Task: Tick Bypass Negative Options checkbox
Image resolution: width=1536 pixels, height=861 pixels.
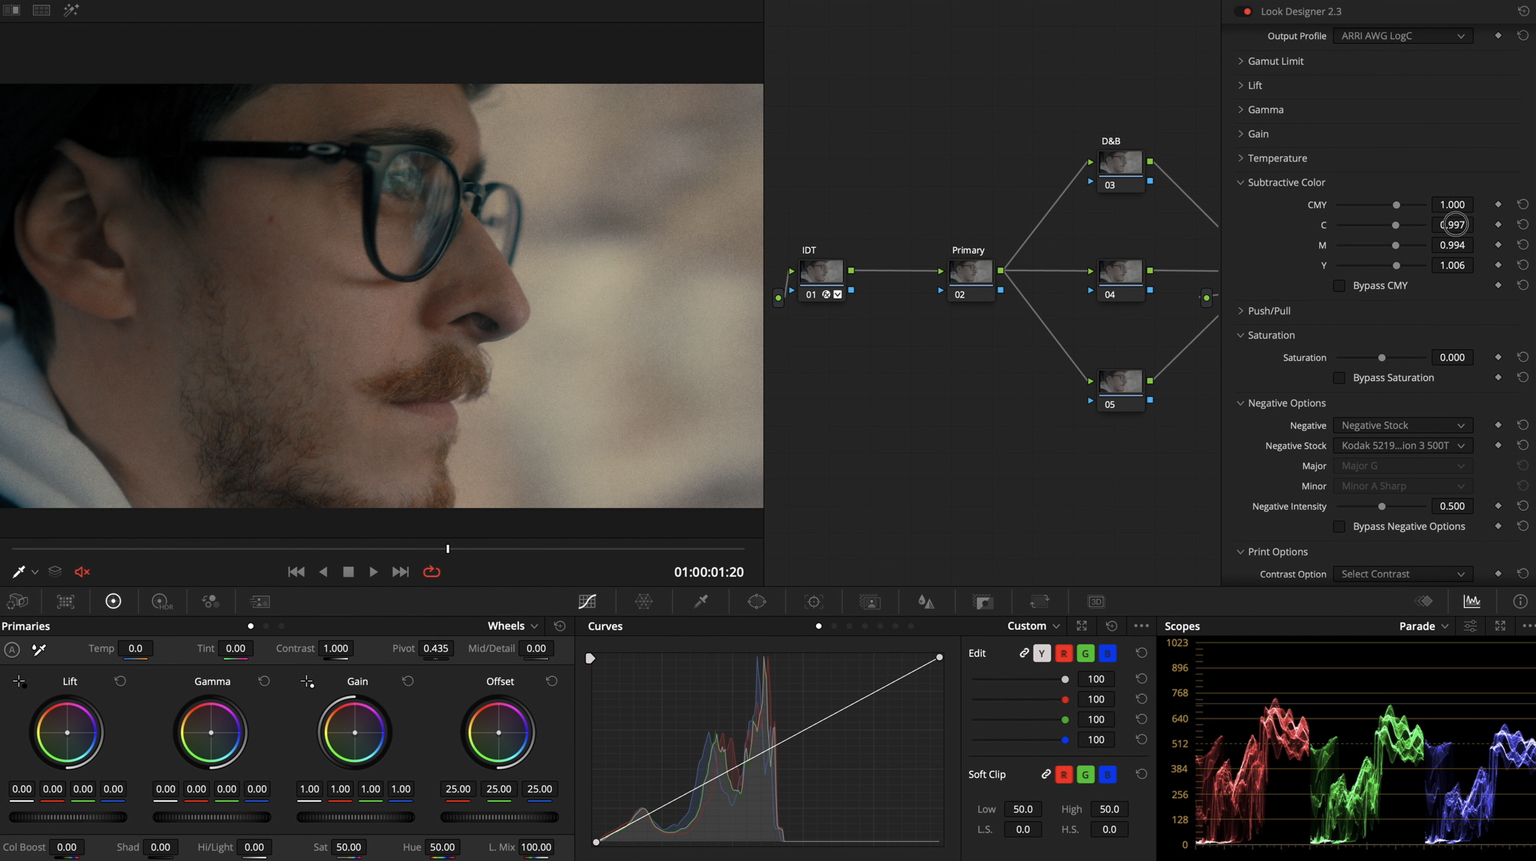Action: [1339, 527]
